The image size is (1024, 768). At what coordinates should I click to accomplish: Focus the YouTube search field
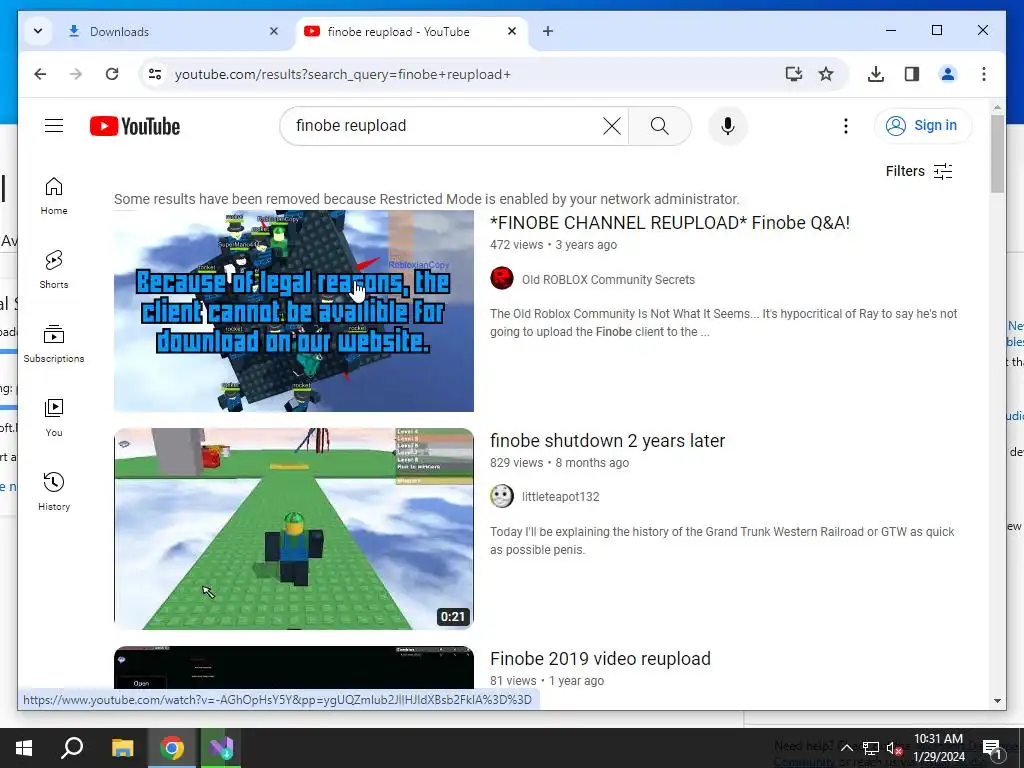coord(444,125)
